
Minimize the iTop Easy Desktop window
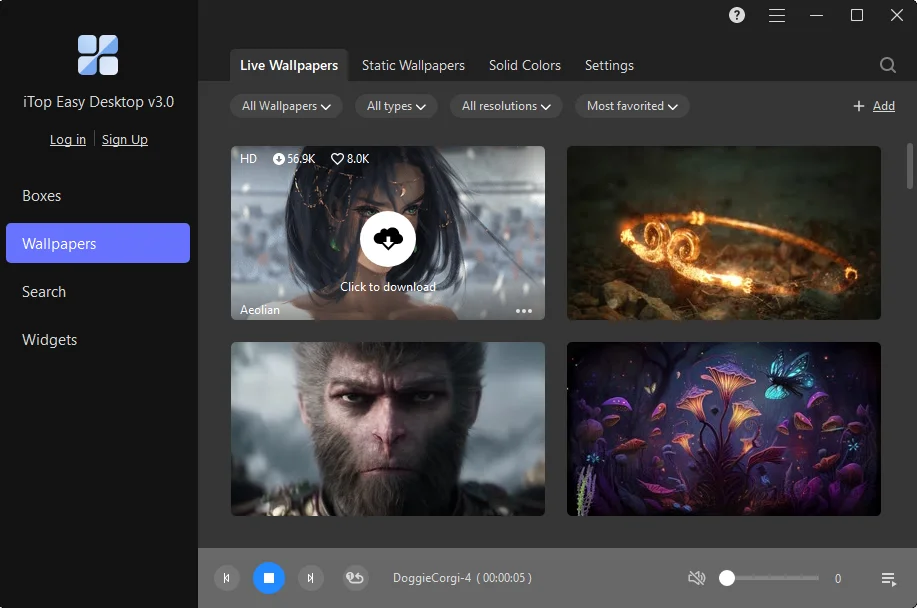tap(816, 15)
